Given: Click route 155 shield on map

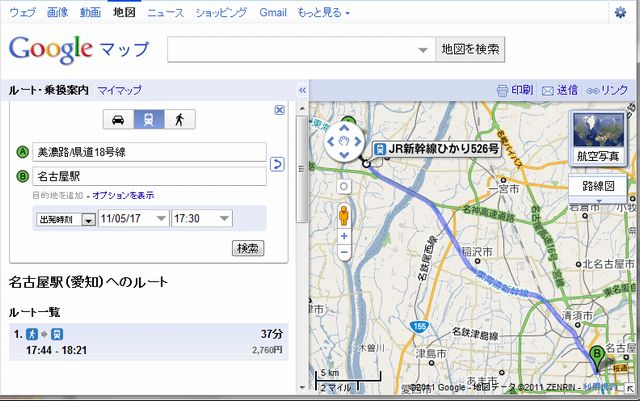Looking at the screenshot, I should (x=419, y=327).
